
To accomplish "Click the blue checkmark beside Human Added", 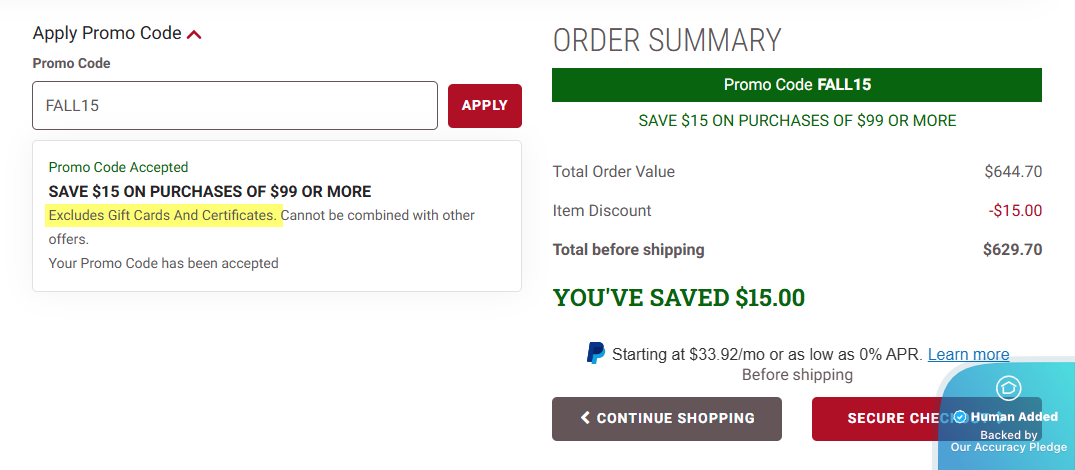I will click(960, 416).
